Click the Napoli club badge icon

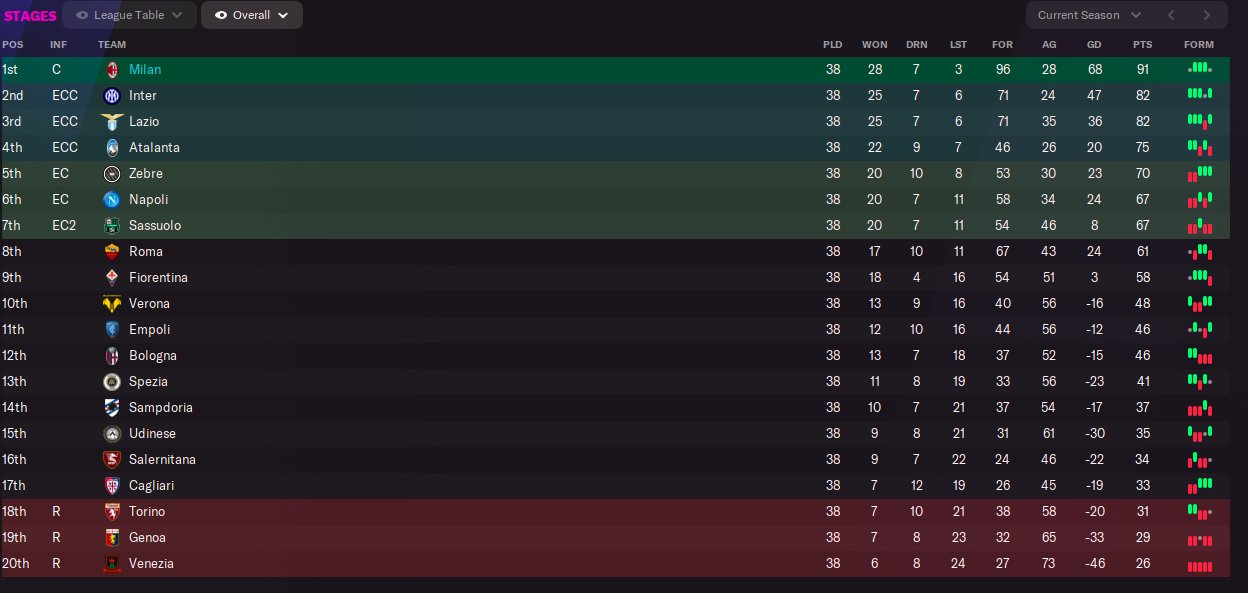(112, 200)
